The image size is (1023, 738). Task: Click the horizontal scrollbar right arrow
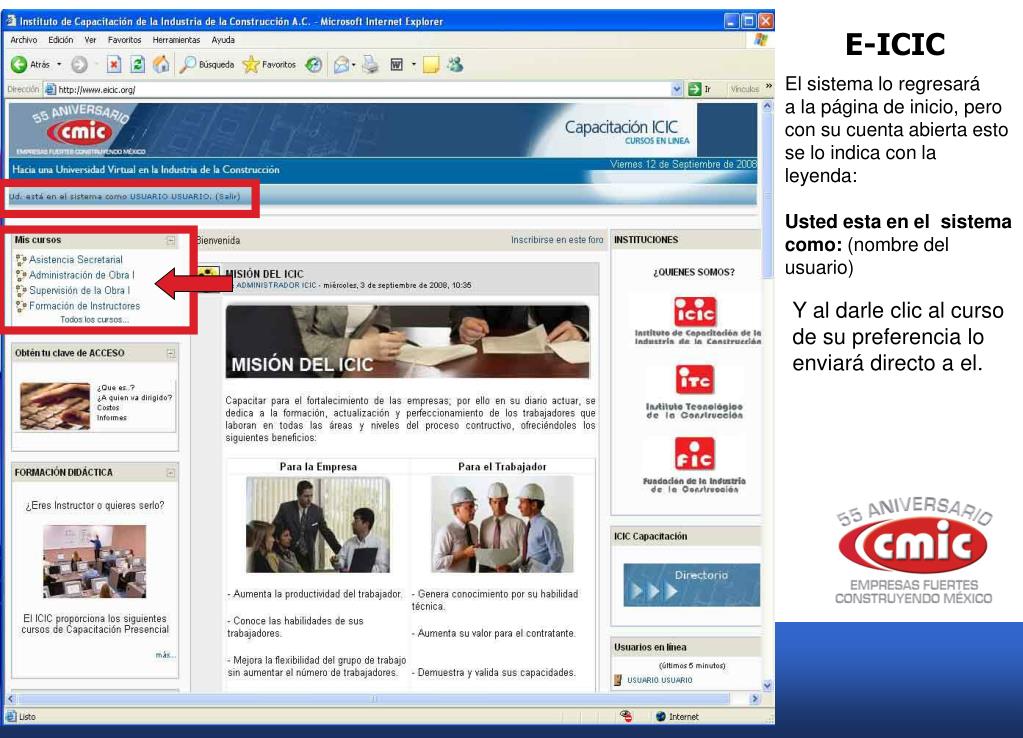pyautogui.click(x=755, y=699)
